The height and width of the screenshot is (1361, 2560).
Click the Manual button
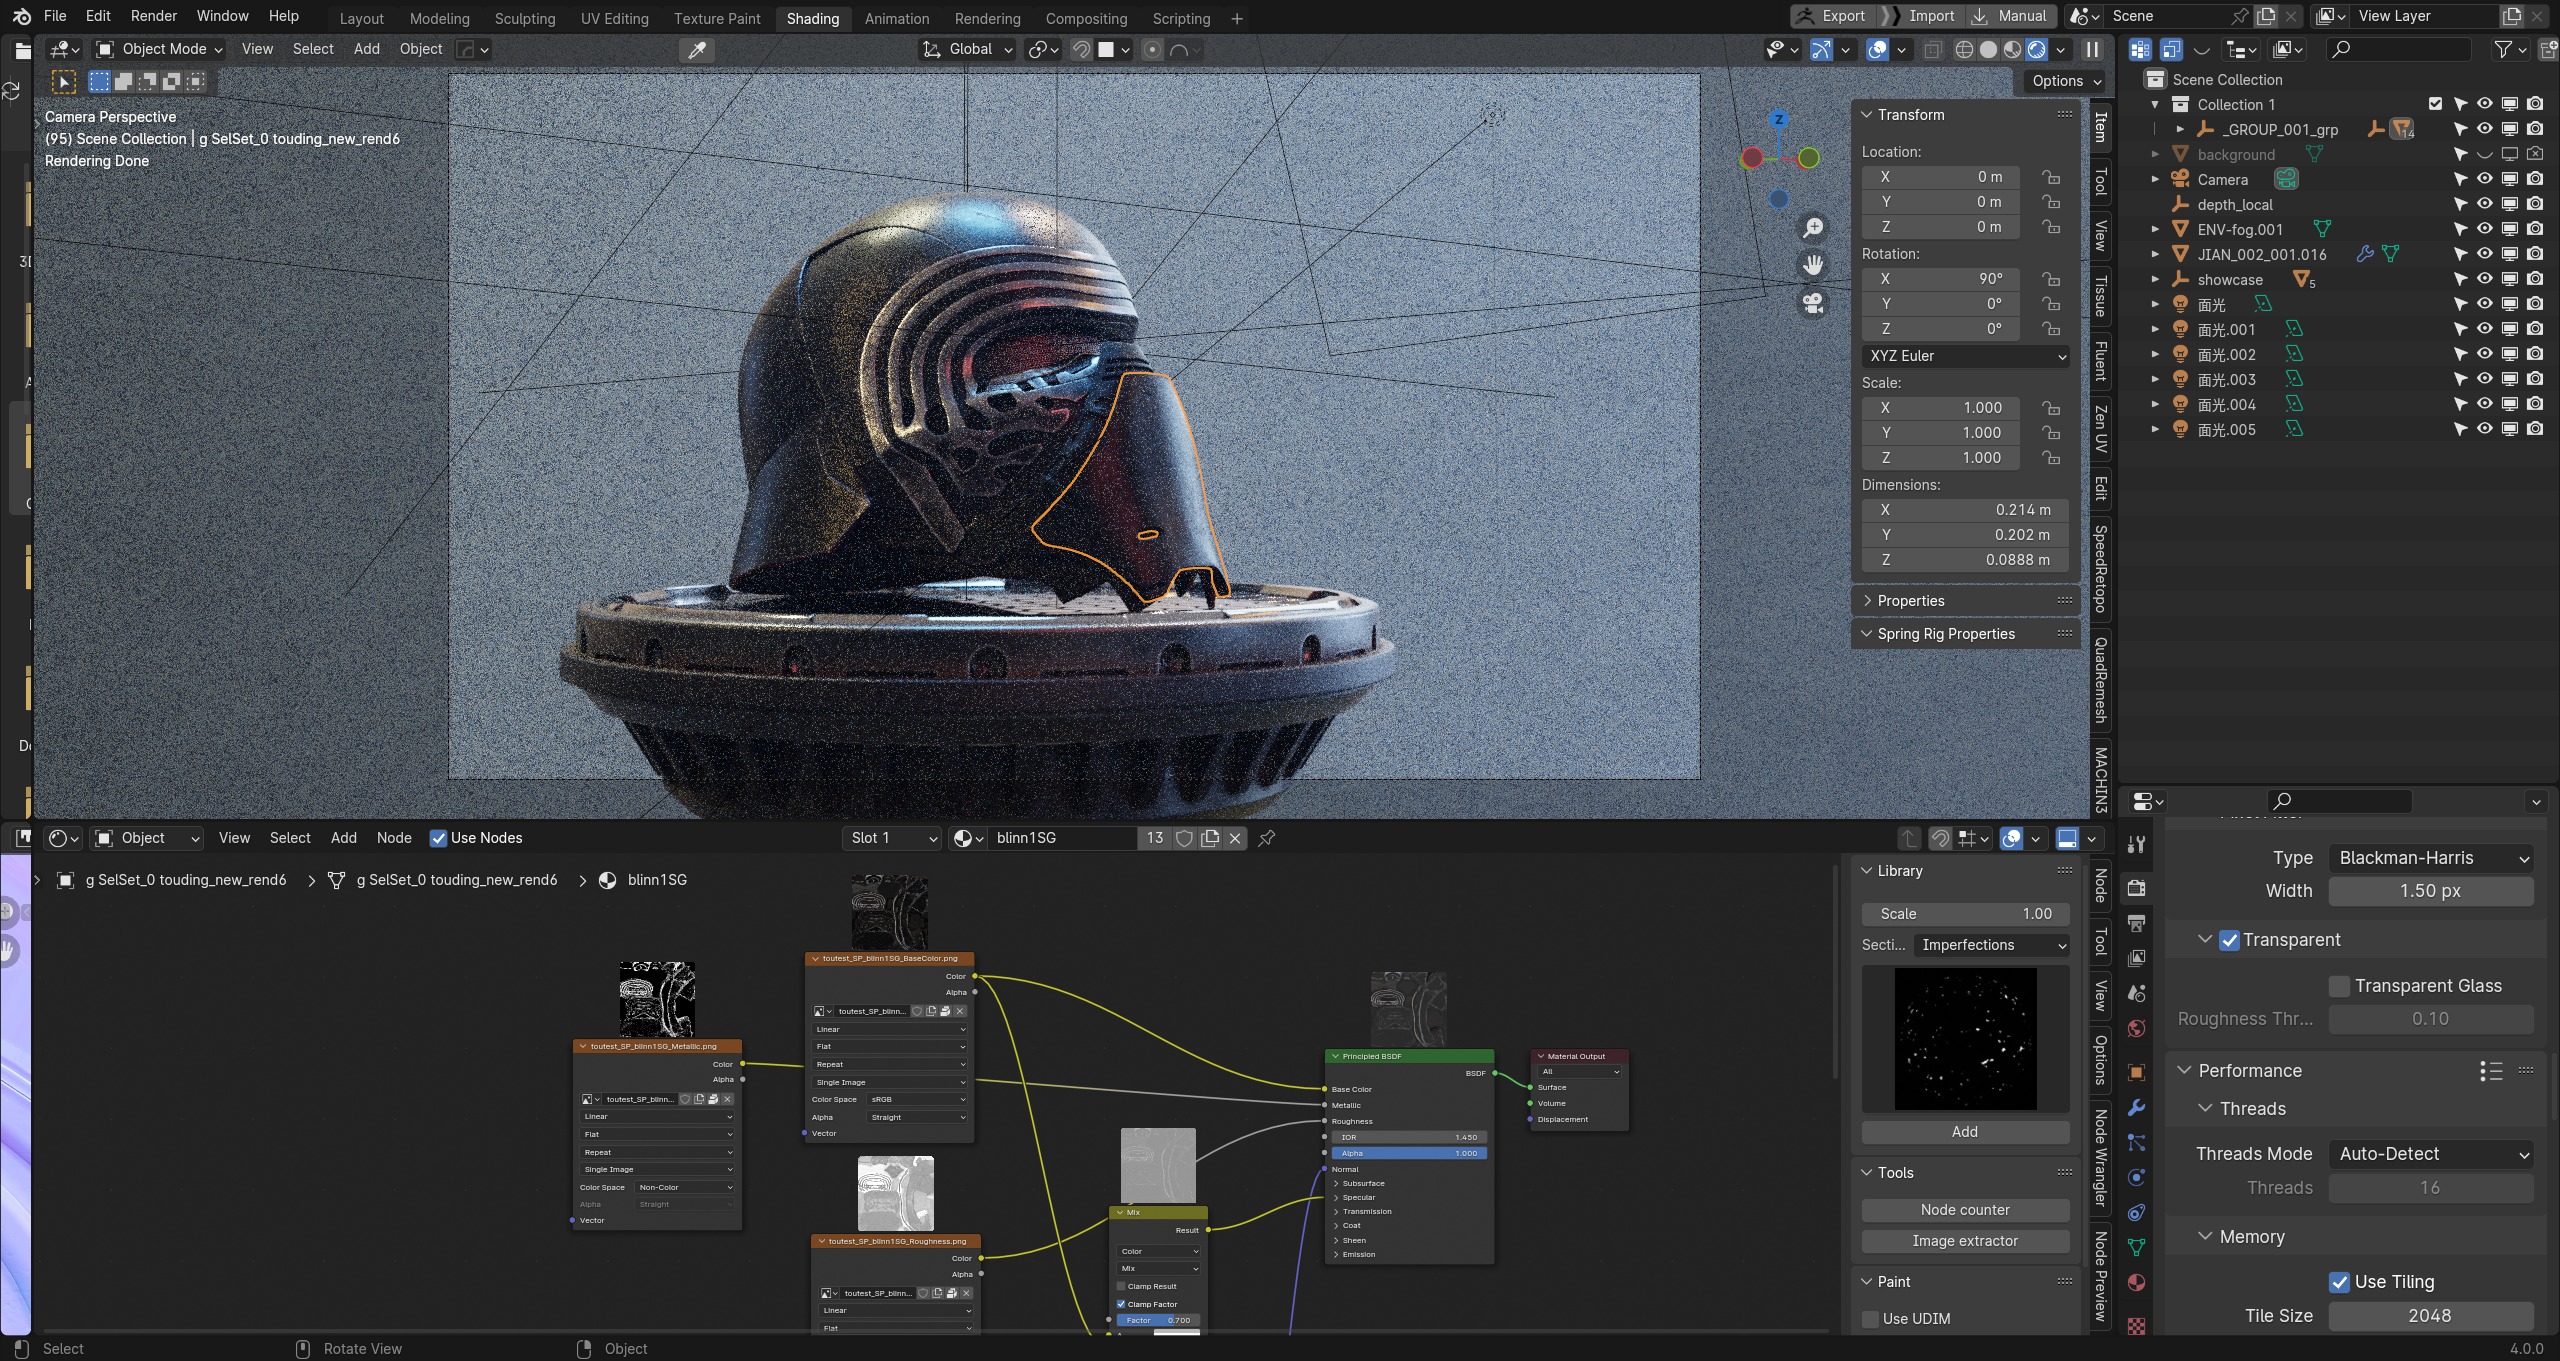[x=2010, y=16]
